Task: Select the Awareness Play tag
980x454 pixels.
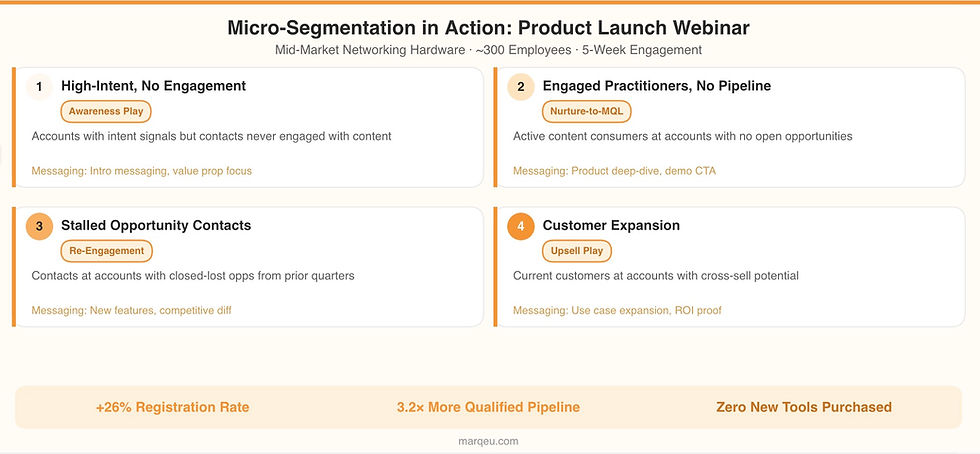Action: pyautogui.click(x=106, y=111)
